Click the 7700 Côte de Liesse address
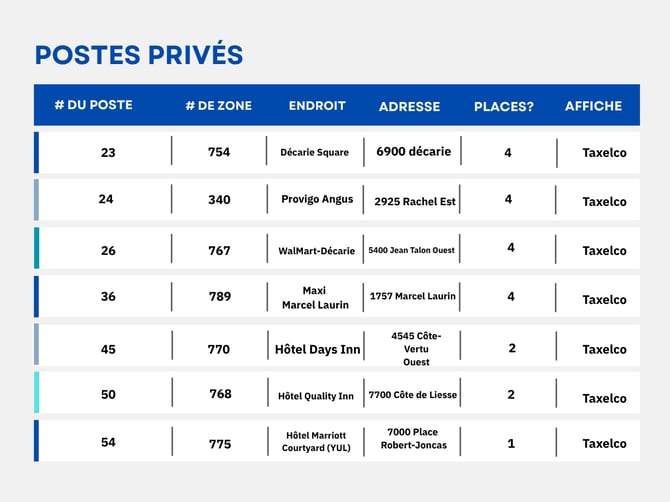Image resolution: width=670 pixels, height=502 pixels. [x=413, y=395]
